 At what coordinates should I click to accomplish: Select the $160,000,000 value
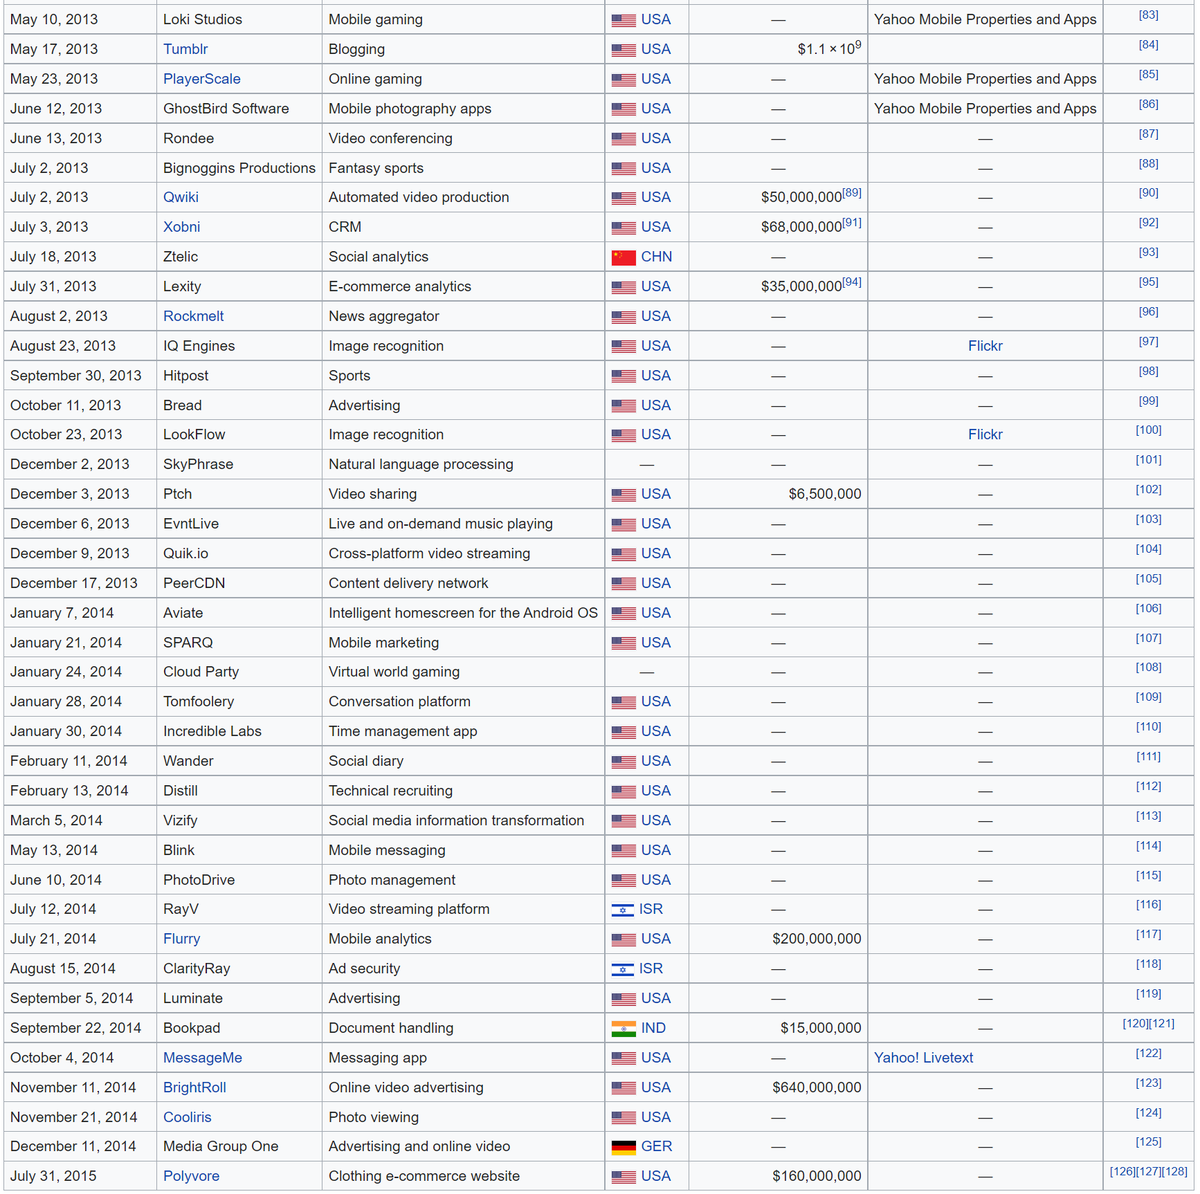point(817,1176)
